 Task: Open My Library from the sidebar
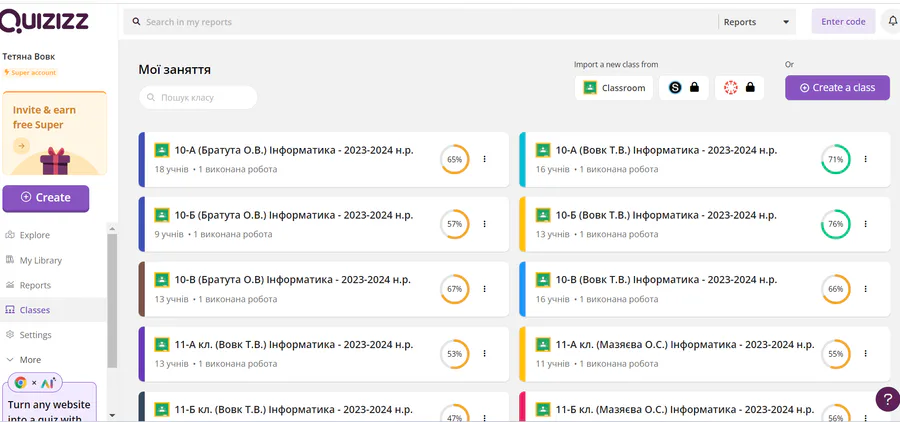[x=40, y=260]
